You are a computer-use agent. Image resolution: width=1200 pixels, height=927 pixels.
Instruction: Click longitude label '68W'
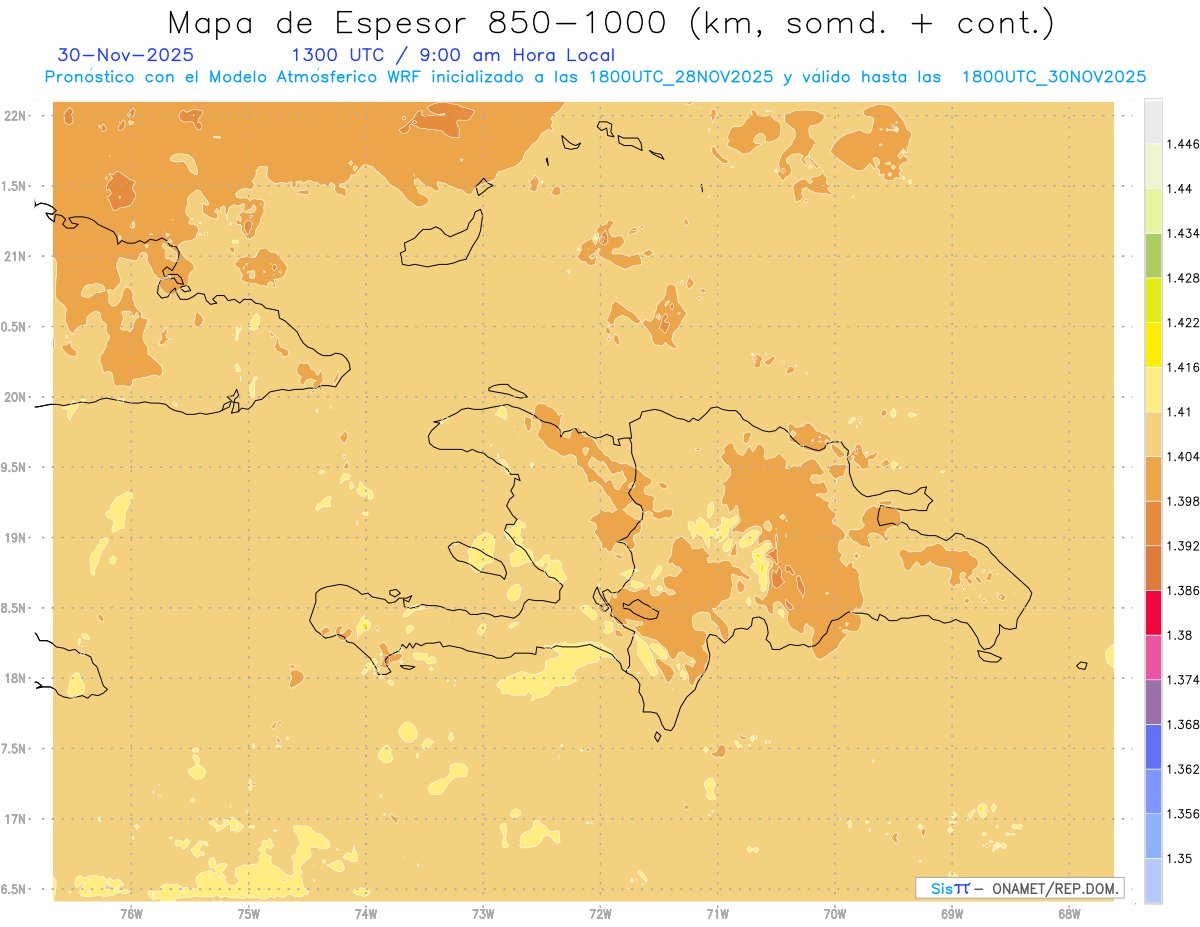1069,914
